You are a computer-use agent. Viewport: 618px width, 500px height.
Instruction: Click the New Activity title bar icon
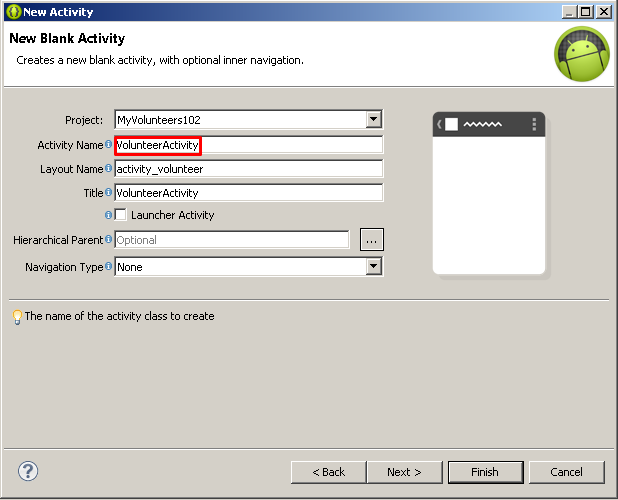click(x=13, y=12)
